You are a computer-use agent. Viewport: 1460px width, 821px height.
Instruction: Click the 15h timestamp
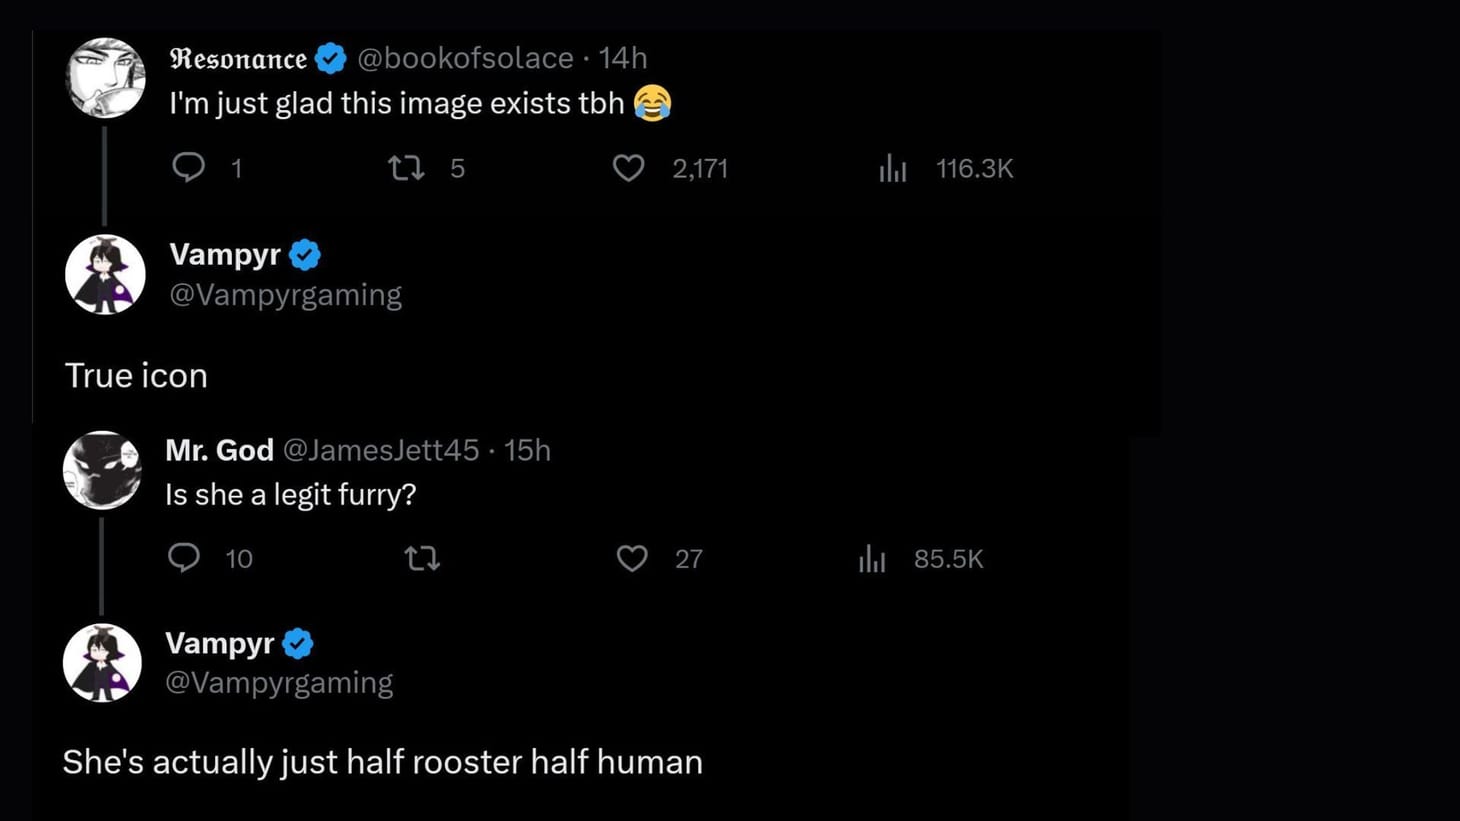(527, 450)
